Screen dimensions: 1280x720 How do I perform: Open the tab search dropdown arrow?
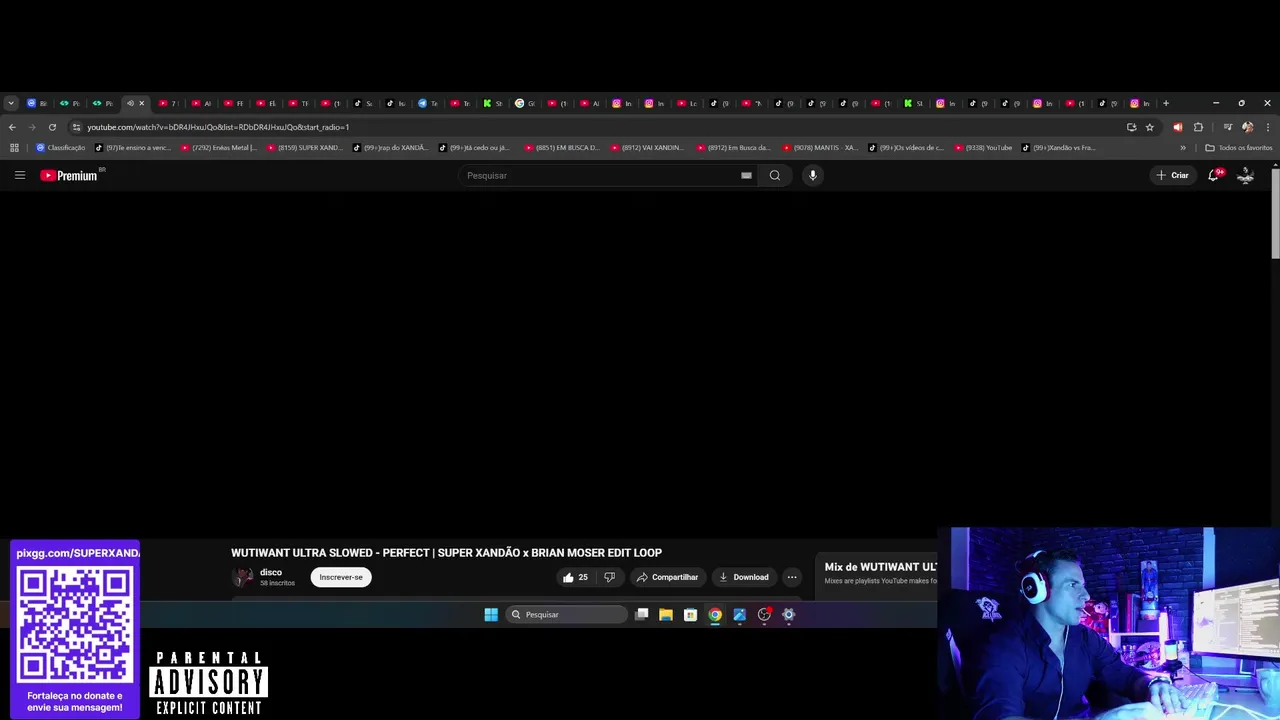[11, 103]
